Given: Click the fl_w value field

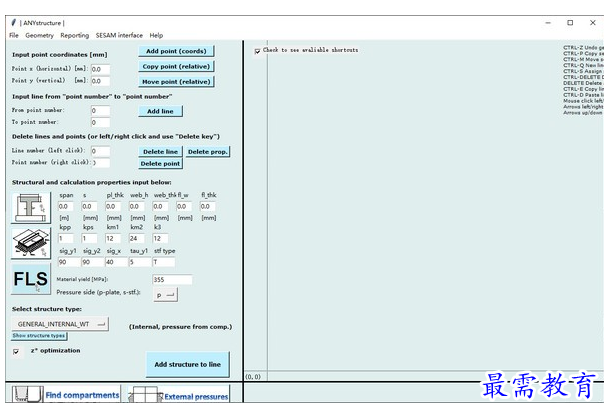Looking at the screenshot, I should pos(184,207).
